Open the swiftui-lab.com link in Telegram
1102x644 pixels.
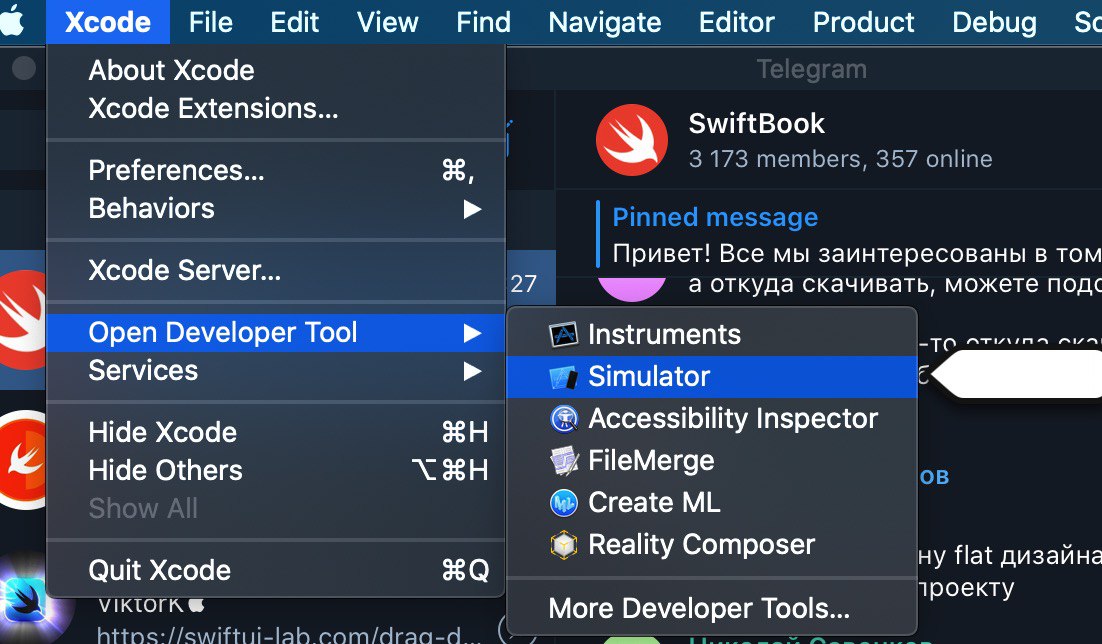(x=289, y=634)
